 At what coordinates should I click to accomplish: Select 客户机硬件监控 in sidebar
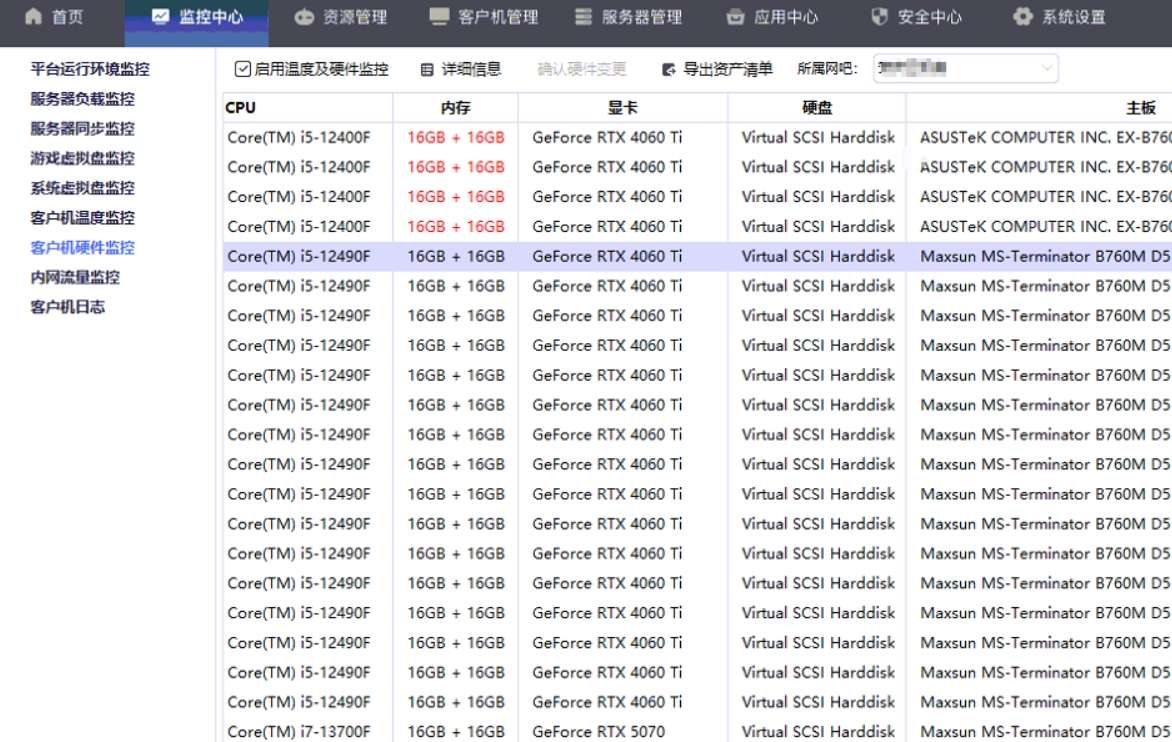[82, 247]
